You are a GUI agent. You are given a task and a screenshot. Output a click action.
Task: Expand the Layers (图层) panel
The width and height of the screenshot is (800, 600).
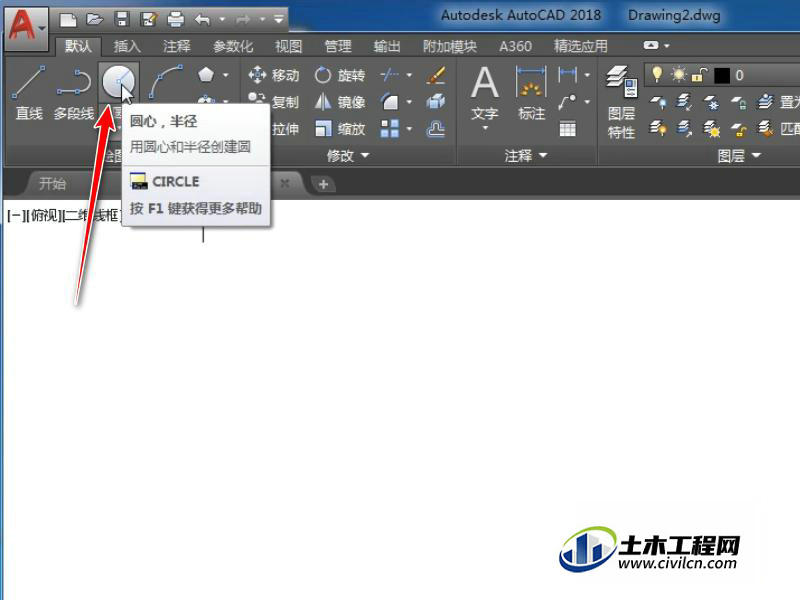tap(739, 155)
